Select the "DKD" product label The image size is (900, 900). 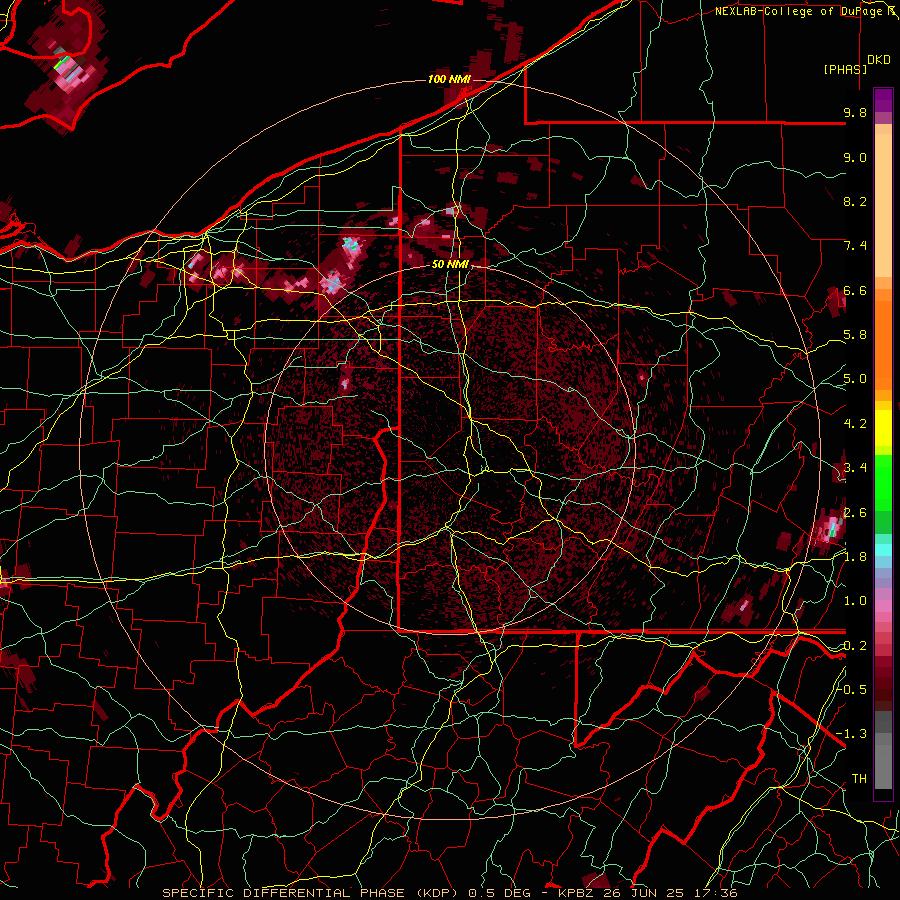[x=878, y=60]
